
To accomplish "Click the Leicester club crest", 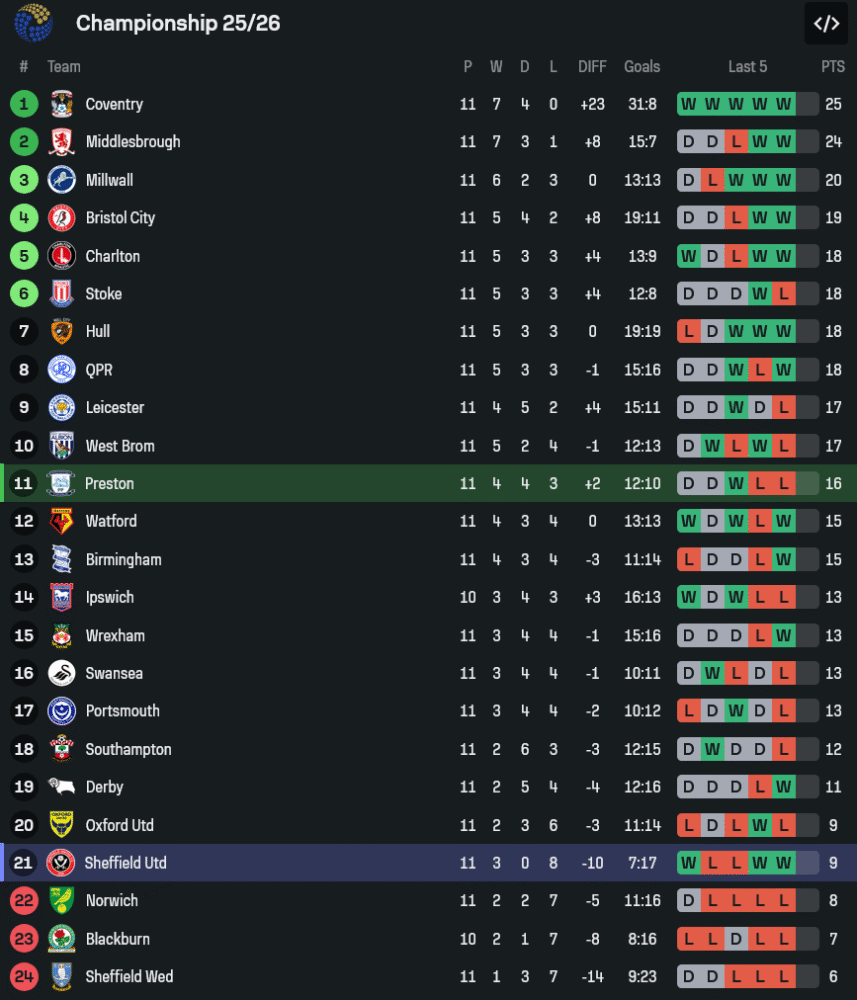I will pos(62,408).
